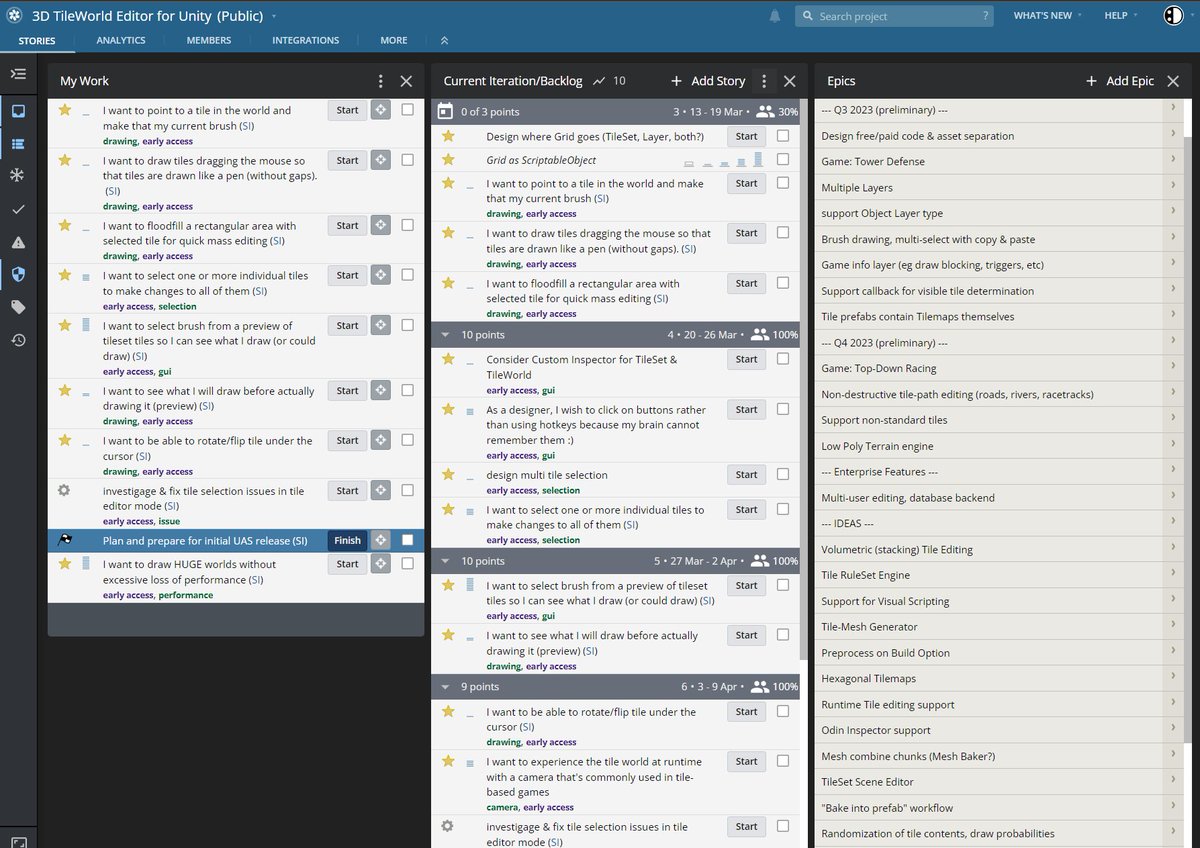The image size is (1200, 848).
Task: Open the MEMBERS tab
Action: click(209, 41)
